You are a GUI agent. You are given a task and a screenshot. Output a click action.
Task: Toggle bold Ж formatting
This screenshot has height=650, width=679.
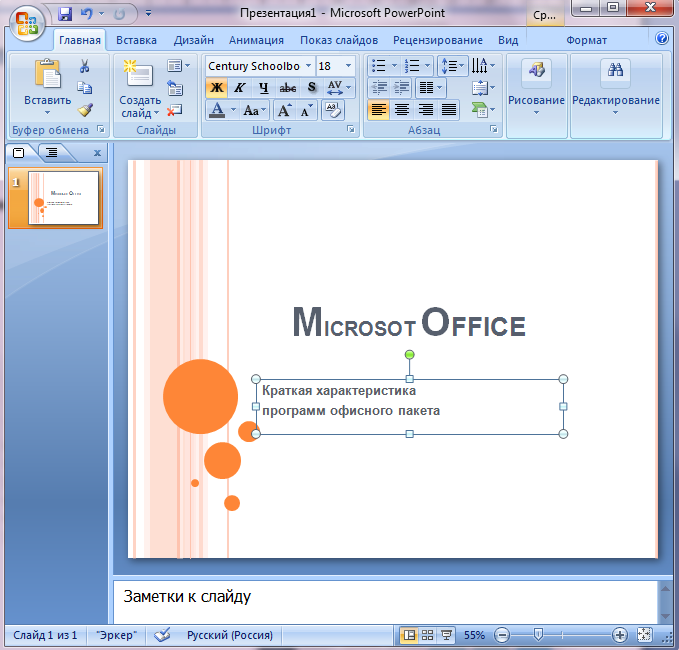(x=217, y=88)
